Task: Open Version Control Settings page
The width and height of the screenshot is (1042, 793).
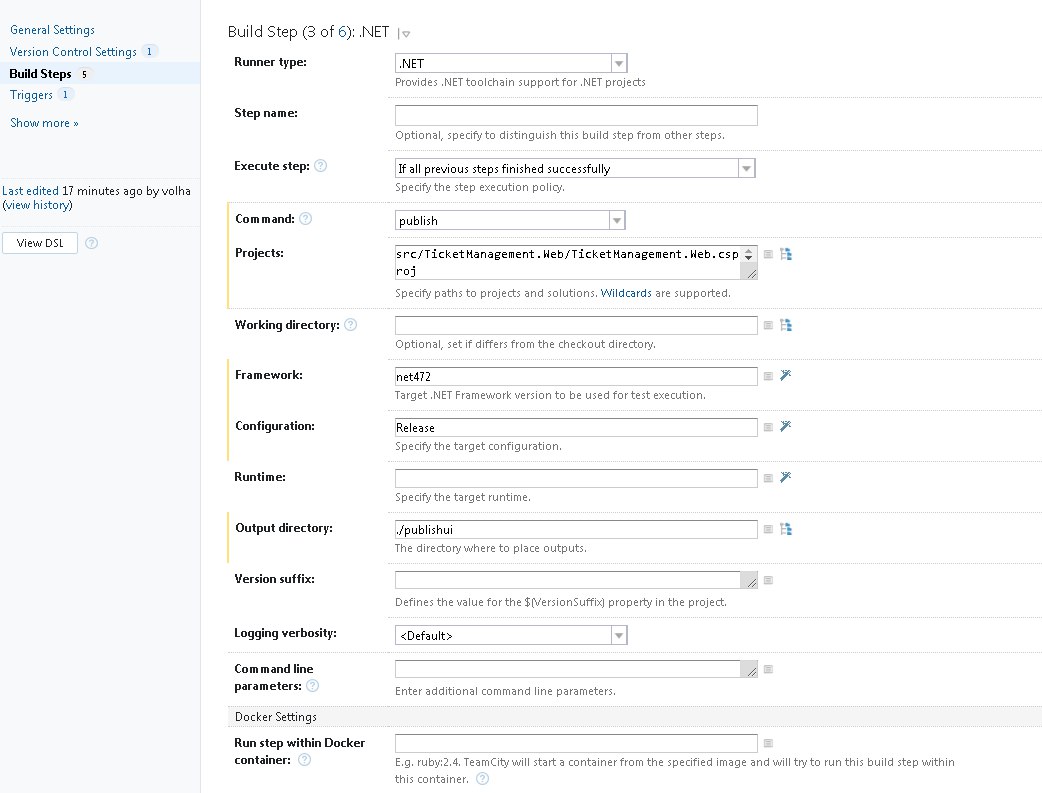Action: pos(73,52)
